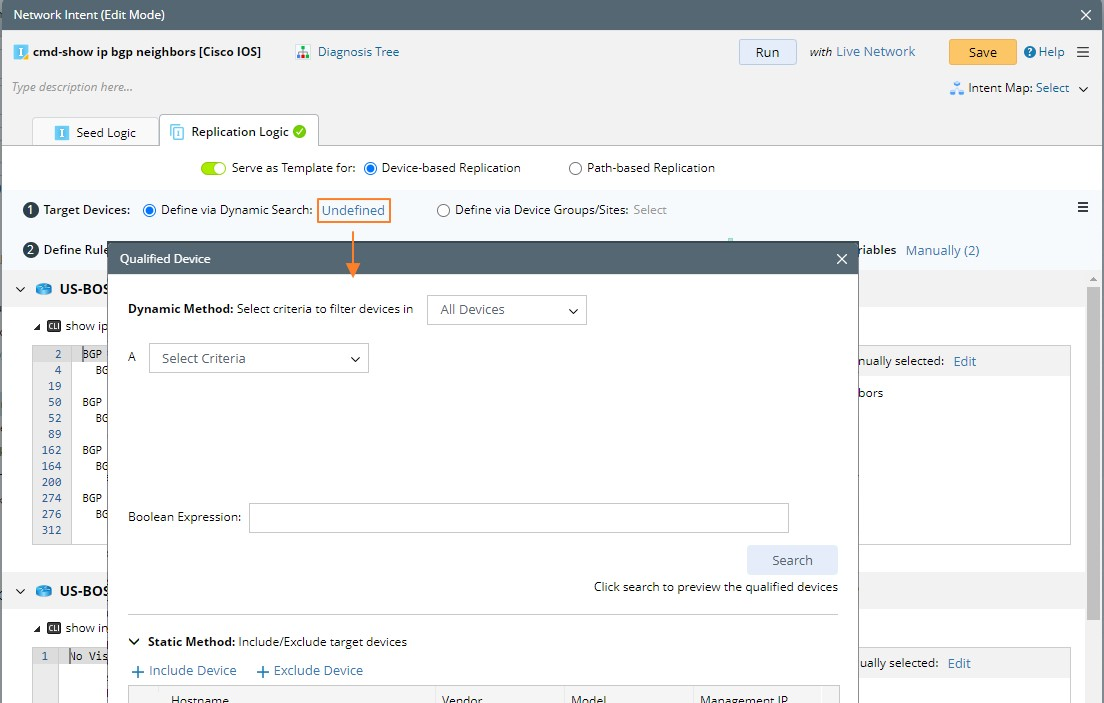This screenshot has height=703, width=1104.
Task: Click the Undefined dynamic search link
Action: [x=353, y=211]
